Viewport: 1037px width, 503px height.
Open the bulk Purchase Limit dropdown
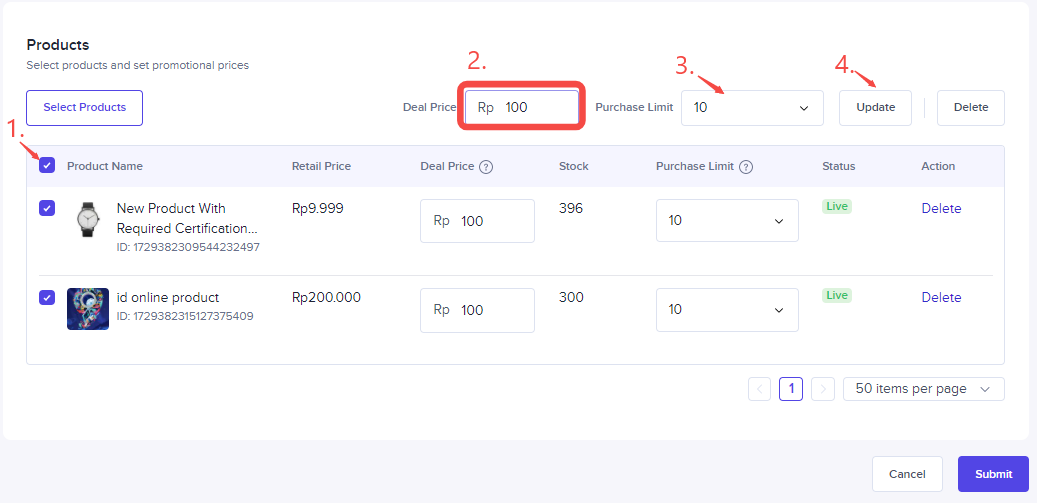[752, 108]
